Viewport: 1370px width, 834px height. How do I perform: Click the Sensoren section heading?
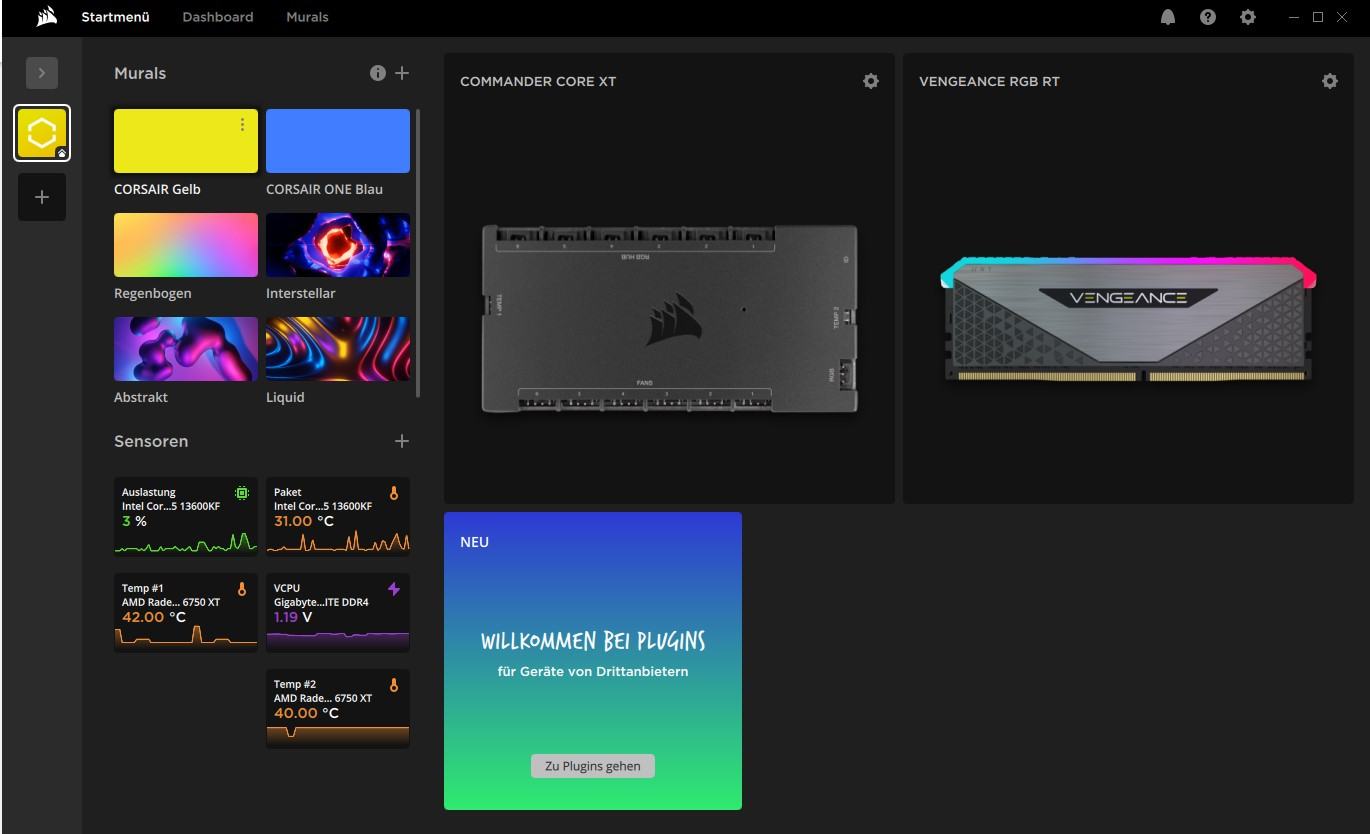pyautogui.click(x=151, y=441)
